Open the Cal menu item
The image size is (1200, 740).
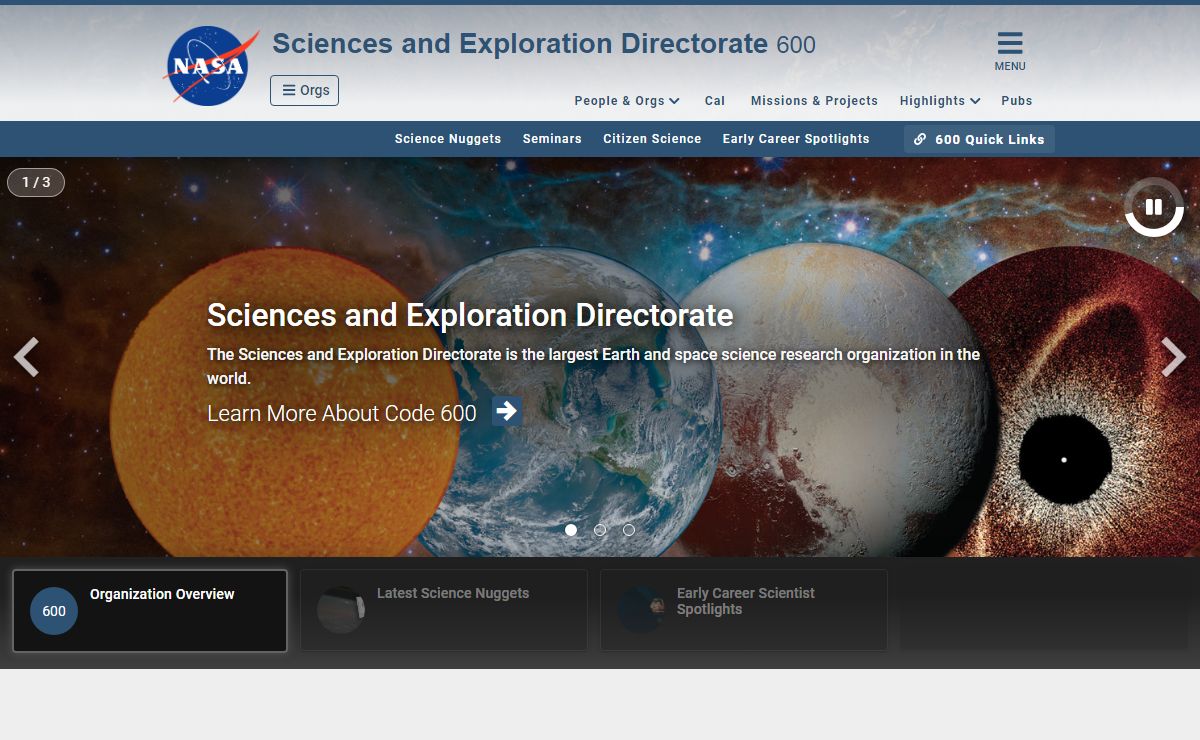[x=715, y=101]
